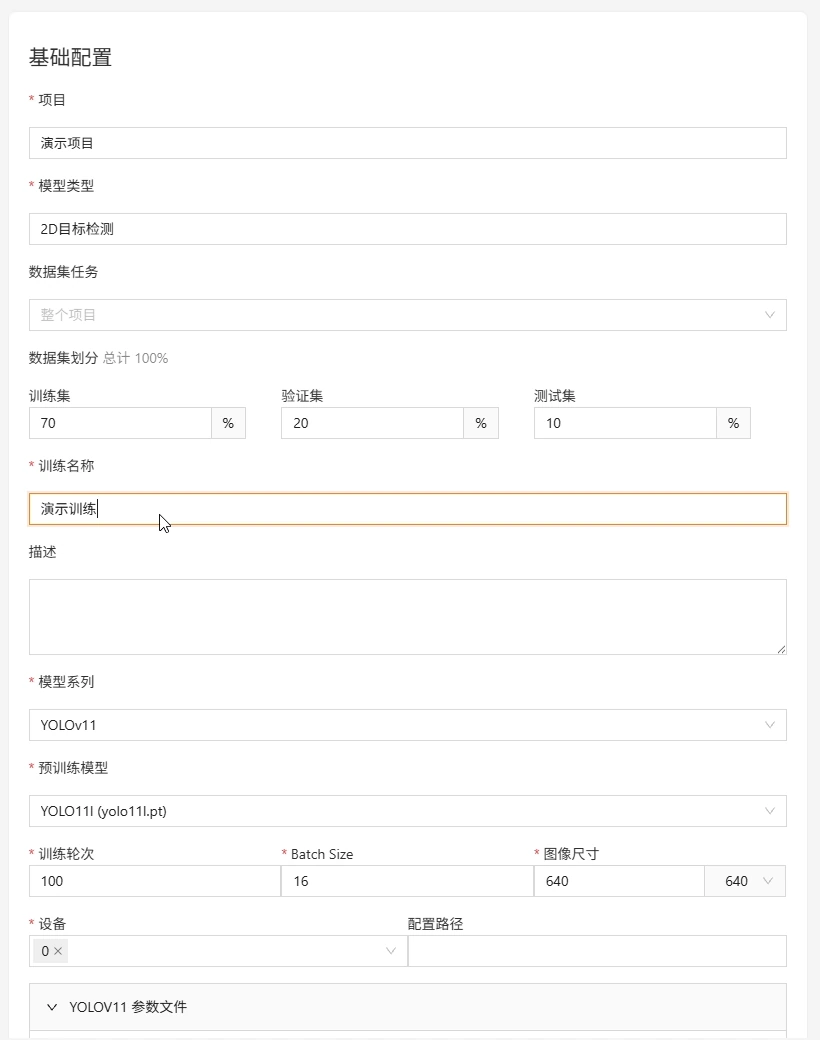Remove device tag 0 via its x icon
The image size is (820, 1040).
click(x=58, y=951)
